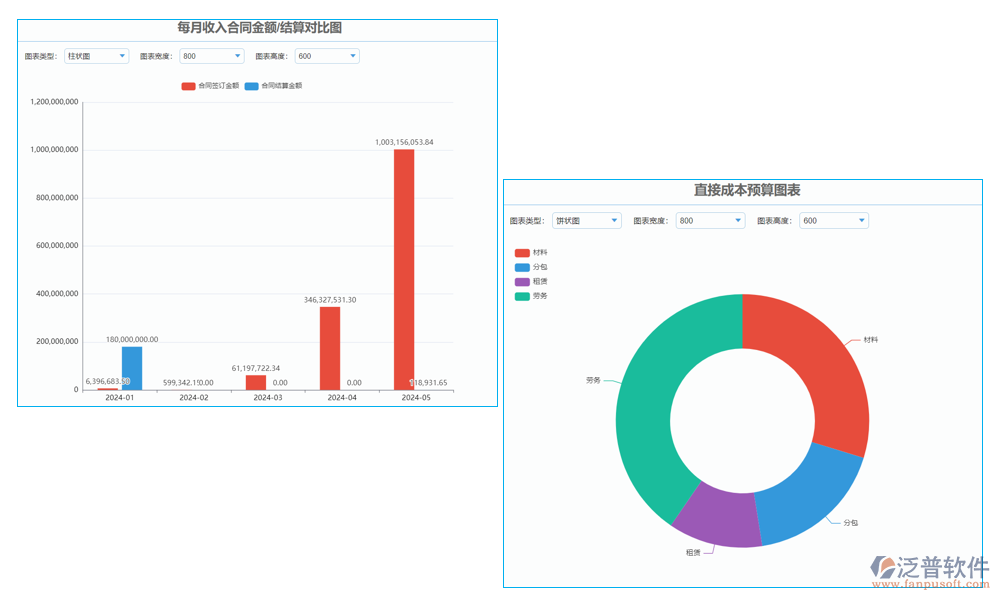Toggle the 分包 legend entry
The height and width of the screenshot is (600, 1000).
[x=531, y=267]
